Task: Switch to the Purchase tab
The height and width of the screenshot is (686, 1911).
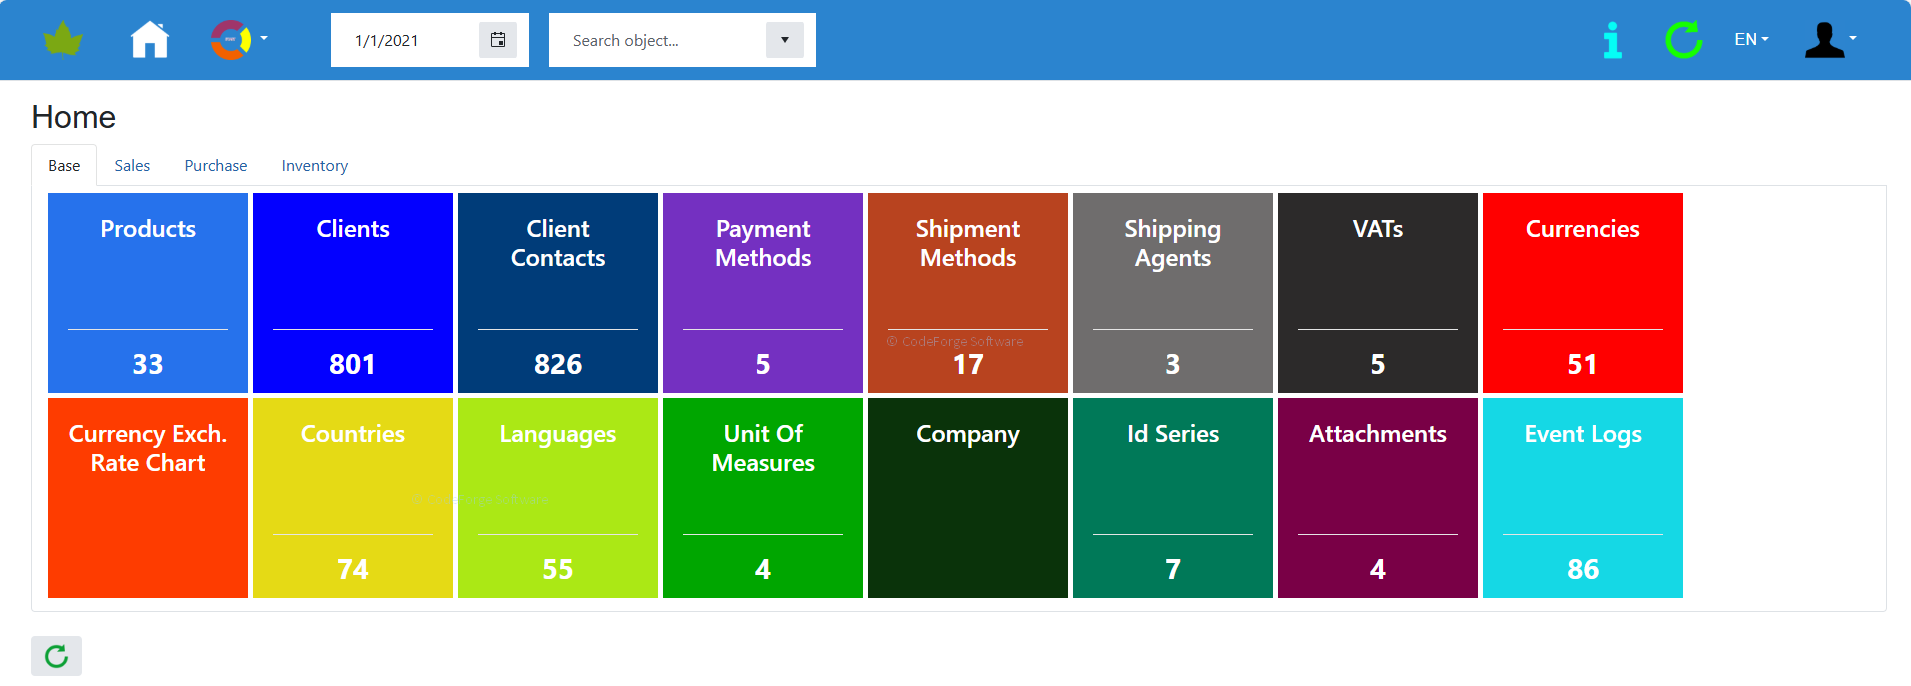Action: (215, 166)
